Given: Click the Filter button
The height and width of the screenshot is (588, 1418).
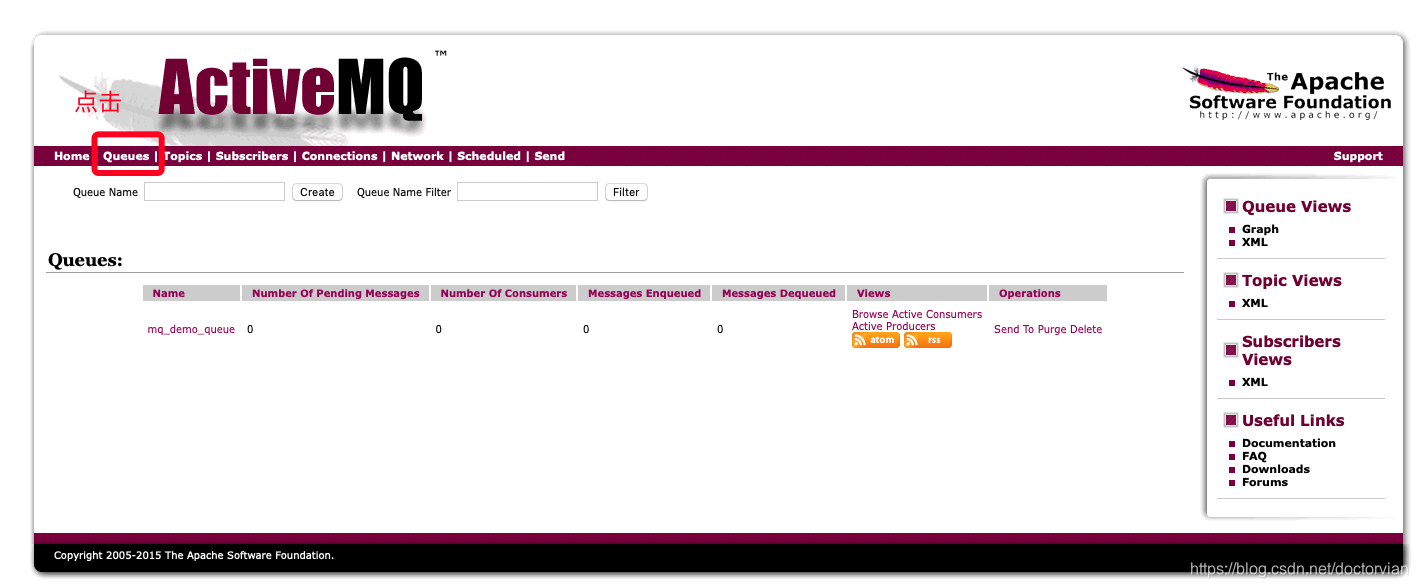Looking at the screenshot, I should pyautogui.click(x=626, y=192).
